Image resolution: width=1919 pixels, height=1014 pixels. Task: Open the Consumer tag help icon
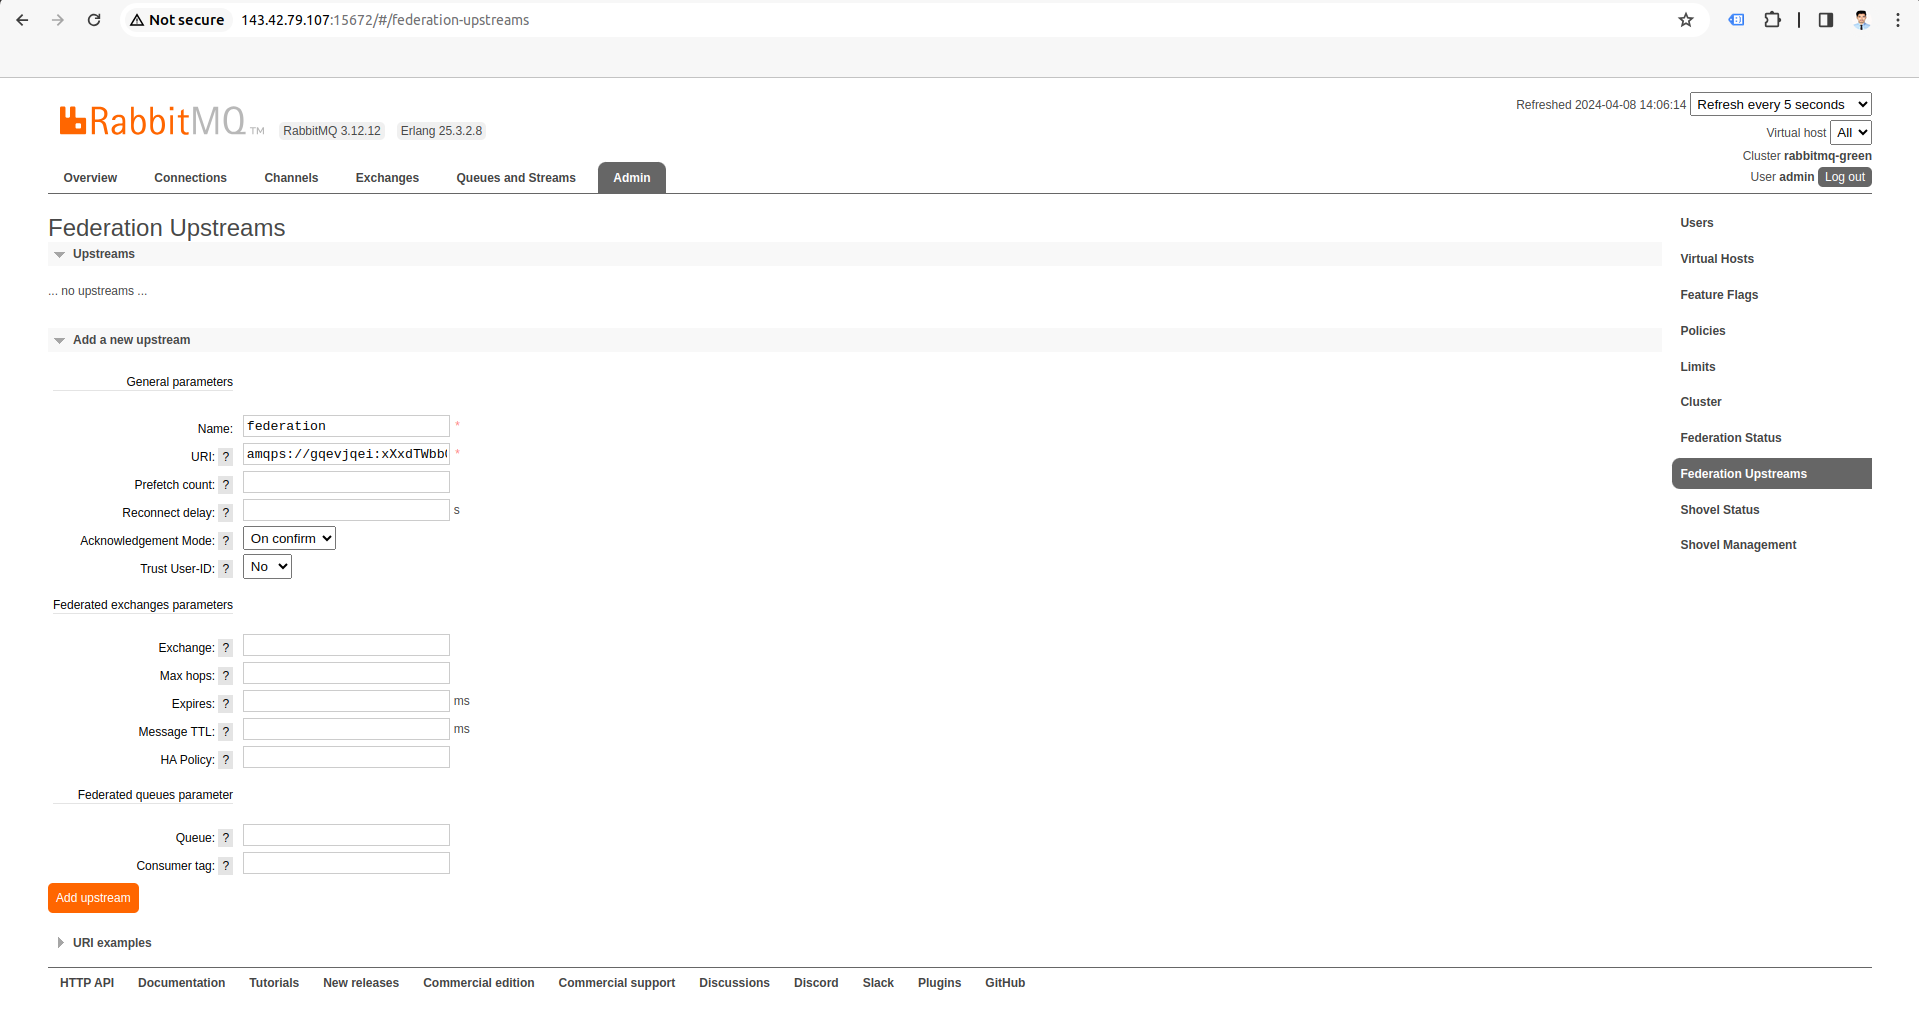[x=226, y=866]
